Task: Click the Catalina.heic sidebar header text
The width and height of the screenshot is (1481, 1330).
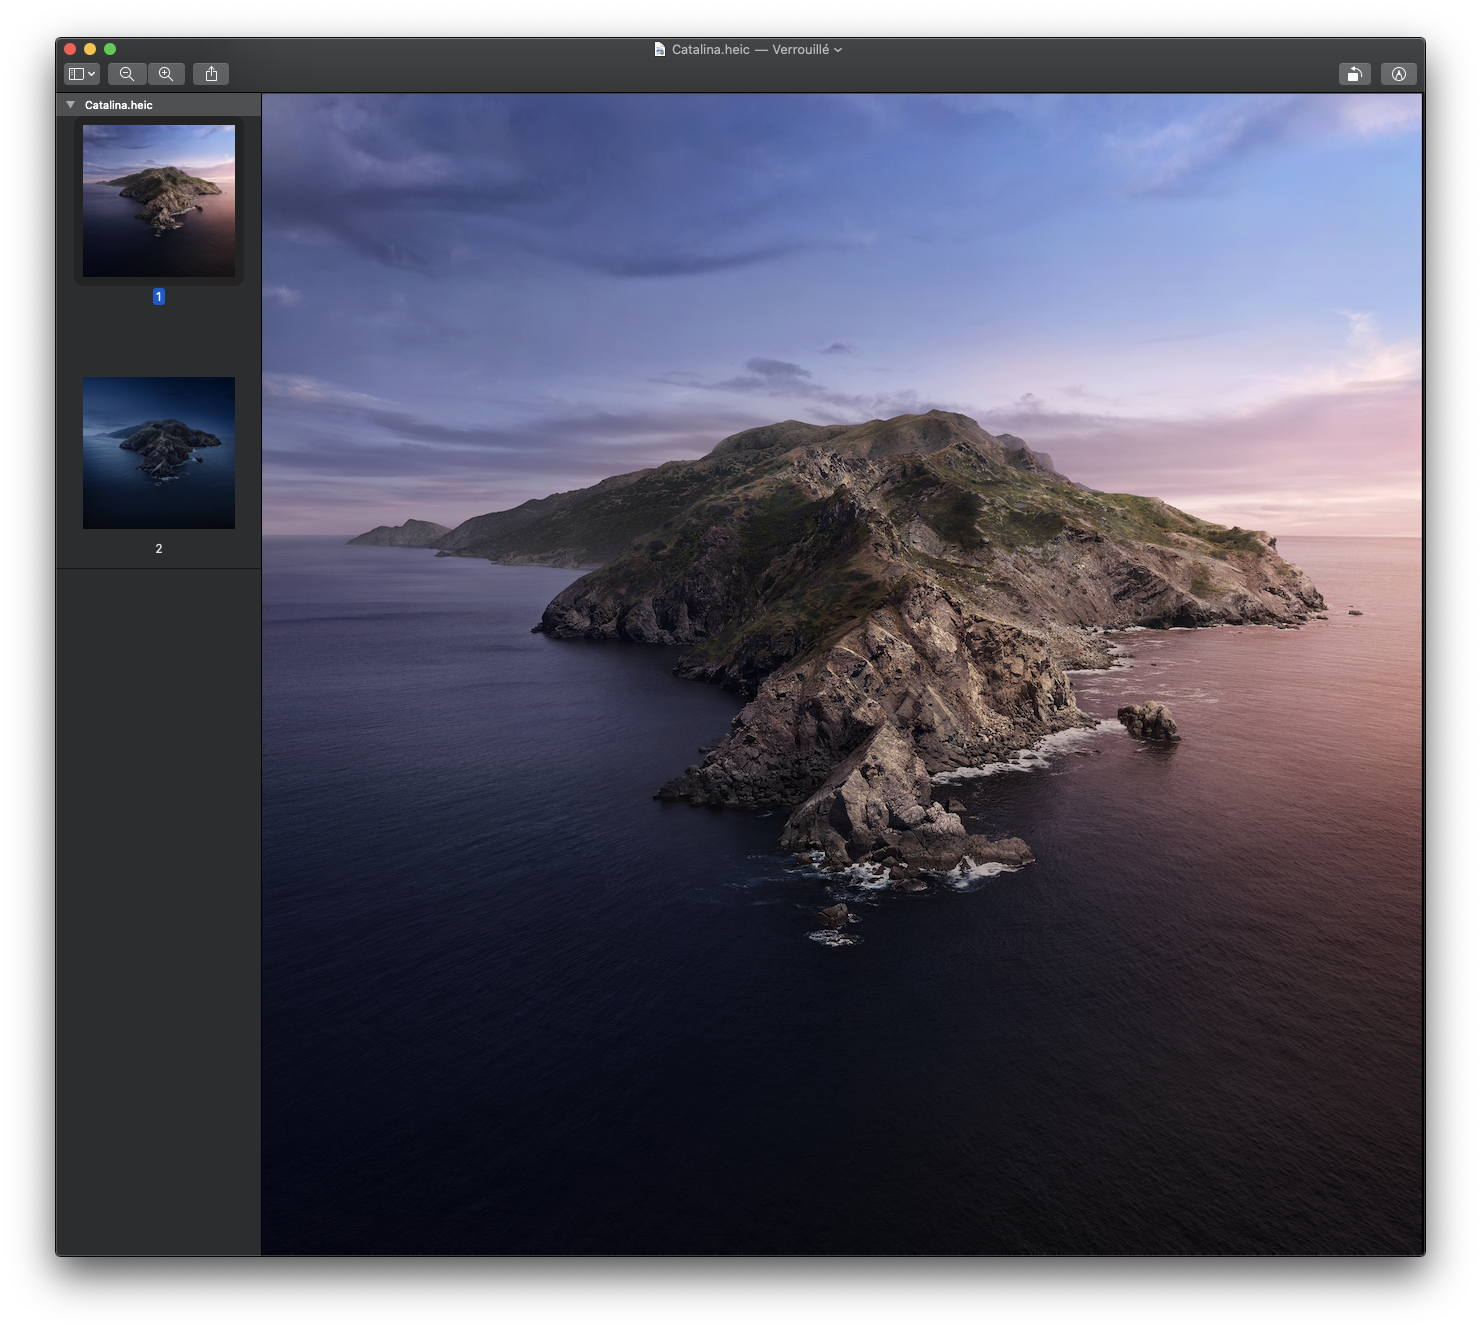Action: point(119,105)
